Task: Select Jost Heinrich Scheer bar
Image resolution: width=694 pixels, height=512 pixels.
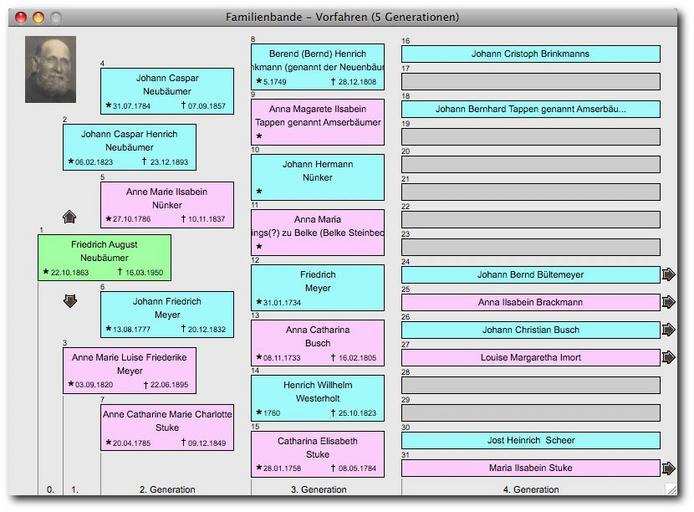Action: 531,440
